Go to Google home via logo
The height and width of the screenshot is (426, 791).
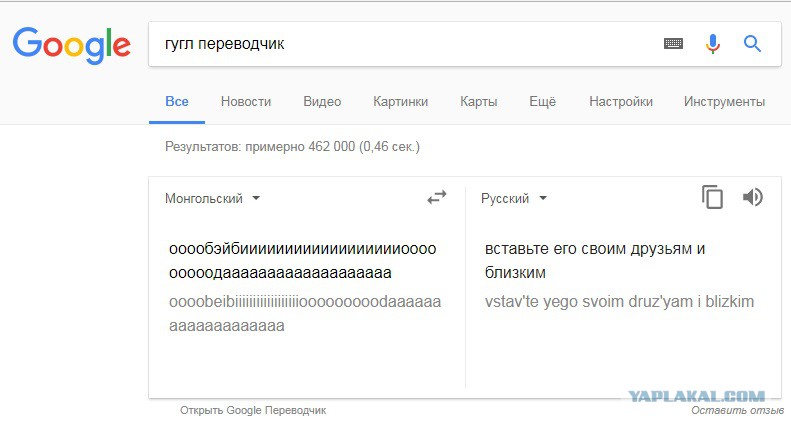[72, 45]
